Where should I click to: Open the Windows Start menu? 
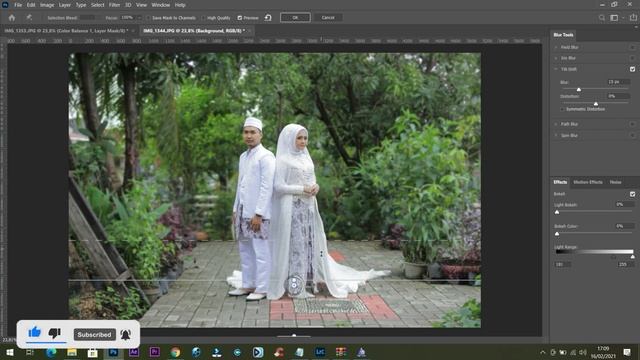(x=10, y=352)
